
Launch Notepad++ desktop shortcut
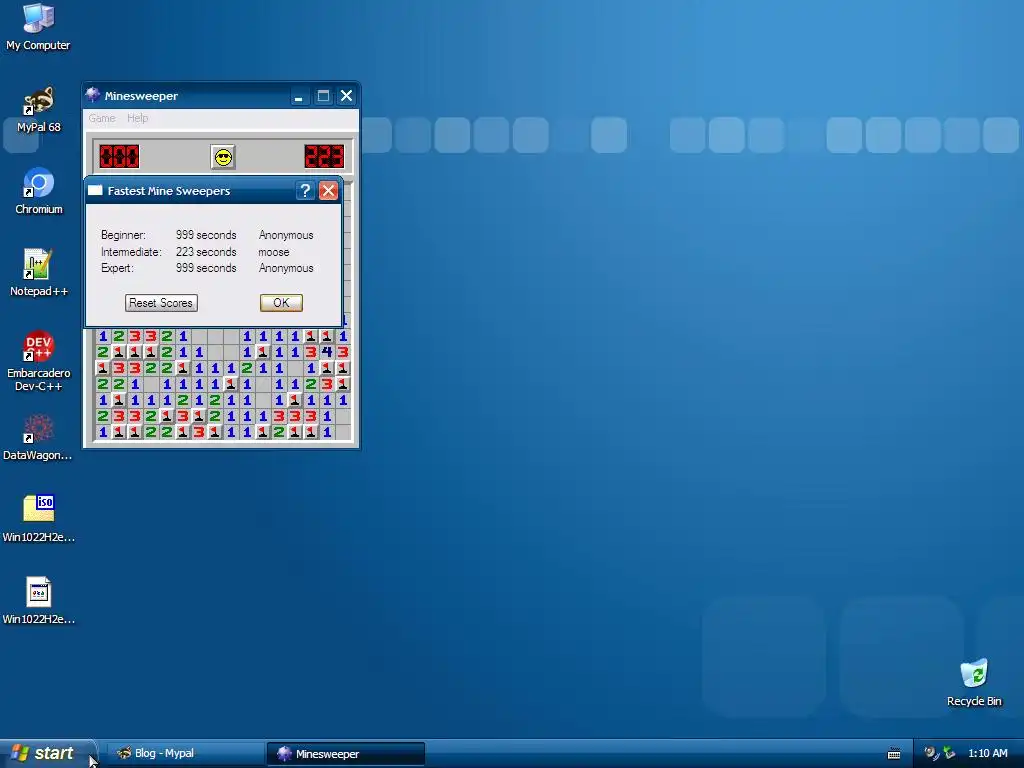click(39, 273)
